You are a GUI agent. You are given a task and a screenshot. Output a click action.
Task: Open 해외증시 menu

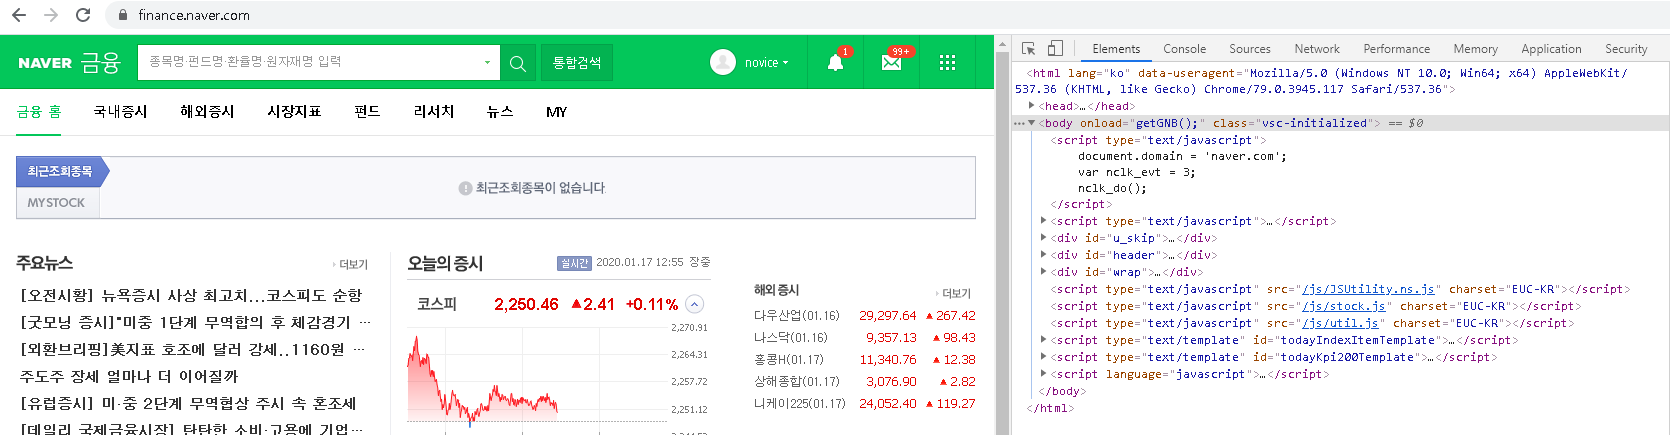207,112
